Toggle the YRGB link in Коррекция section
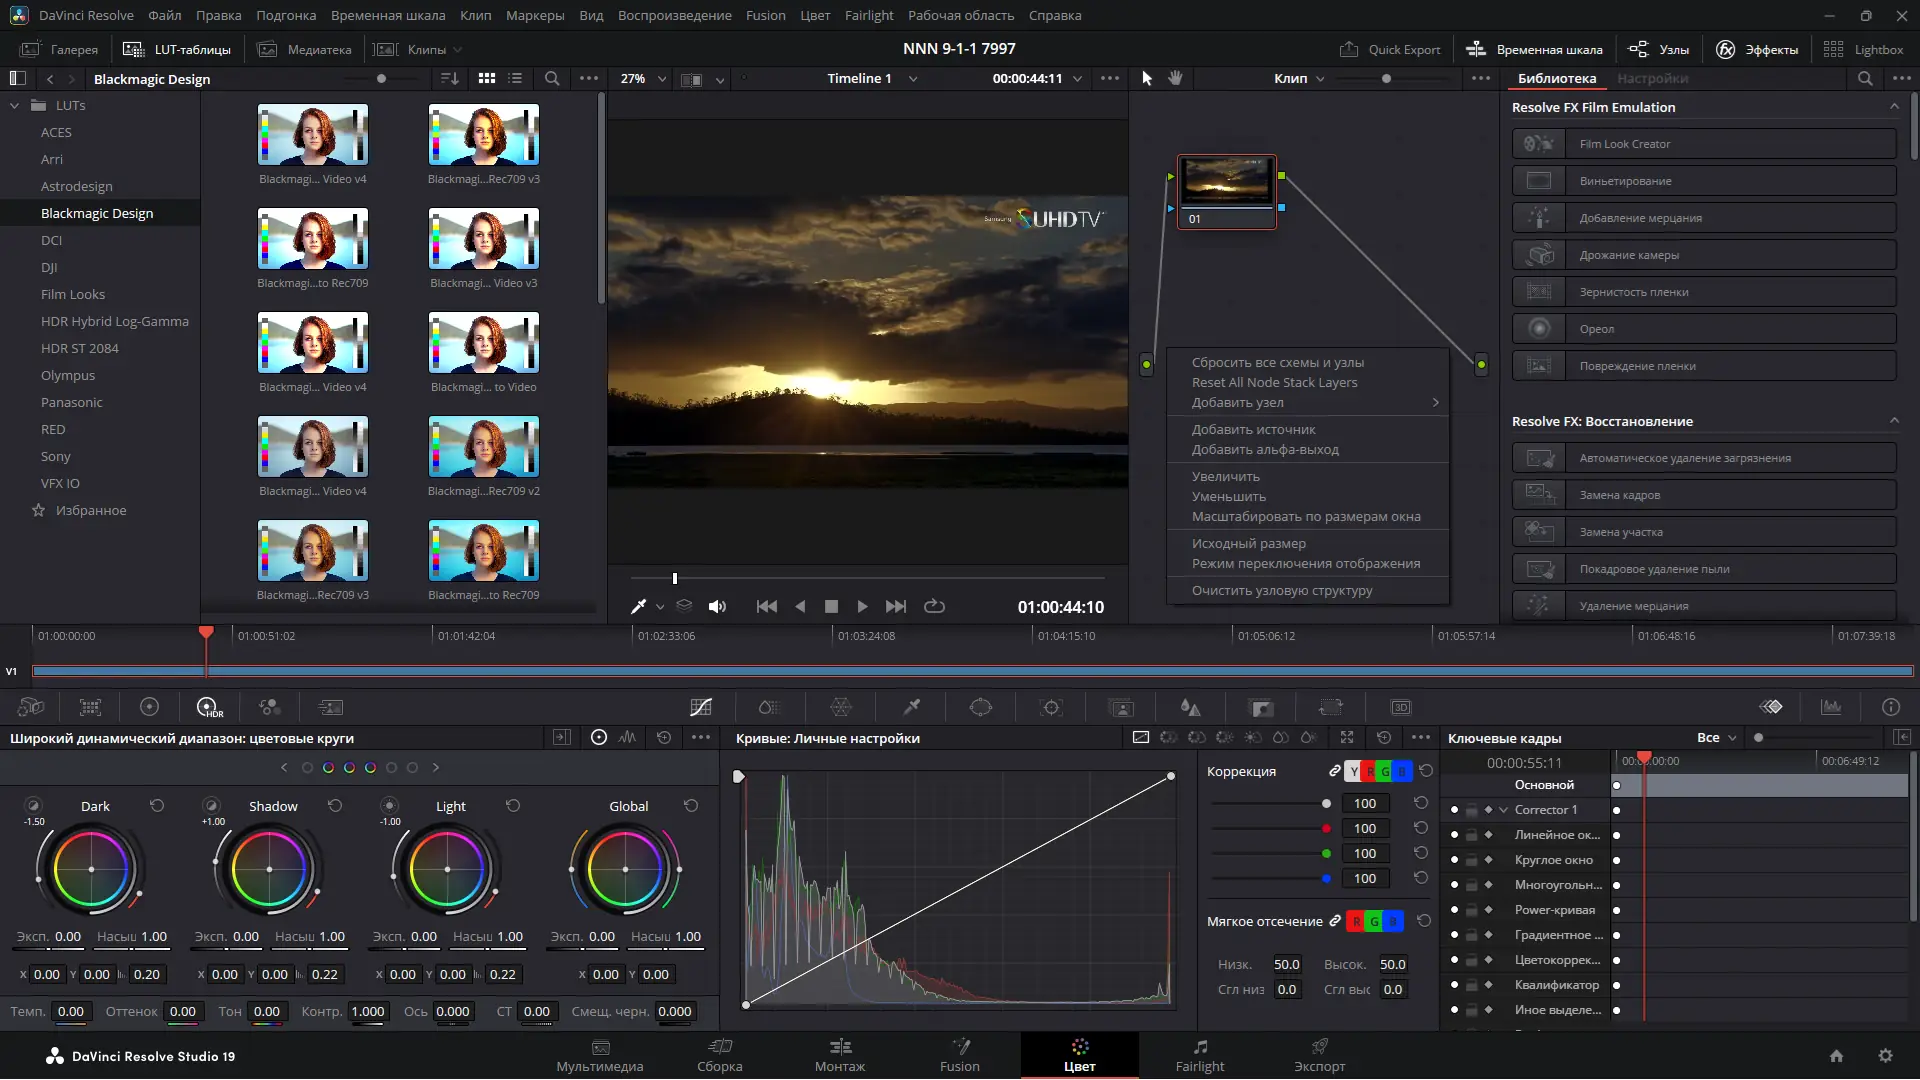The width and height of the screenshot is (1920, 1080). (x=1335, y=771)
